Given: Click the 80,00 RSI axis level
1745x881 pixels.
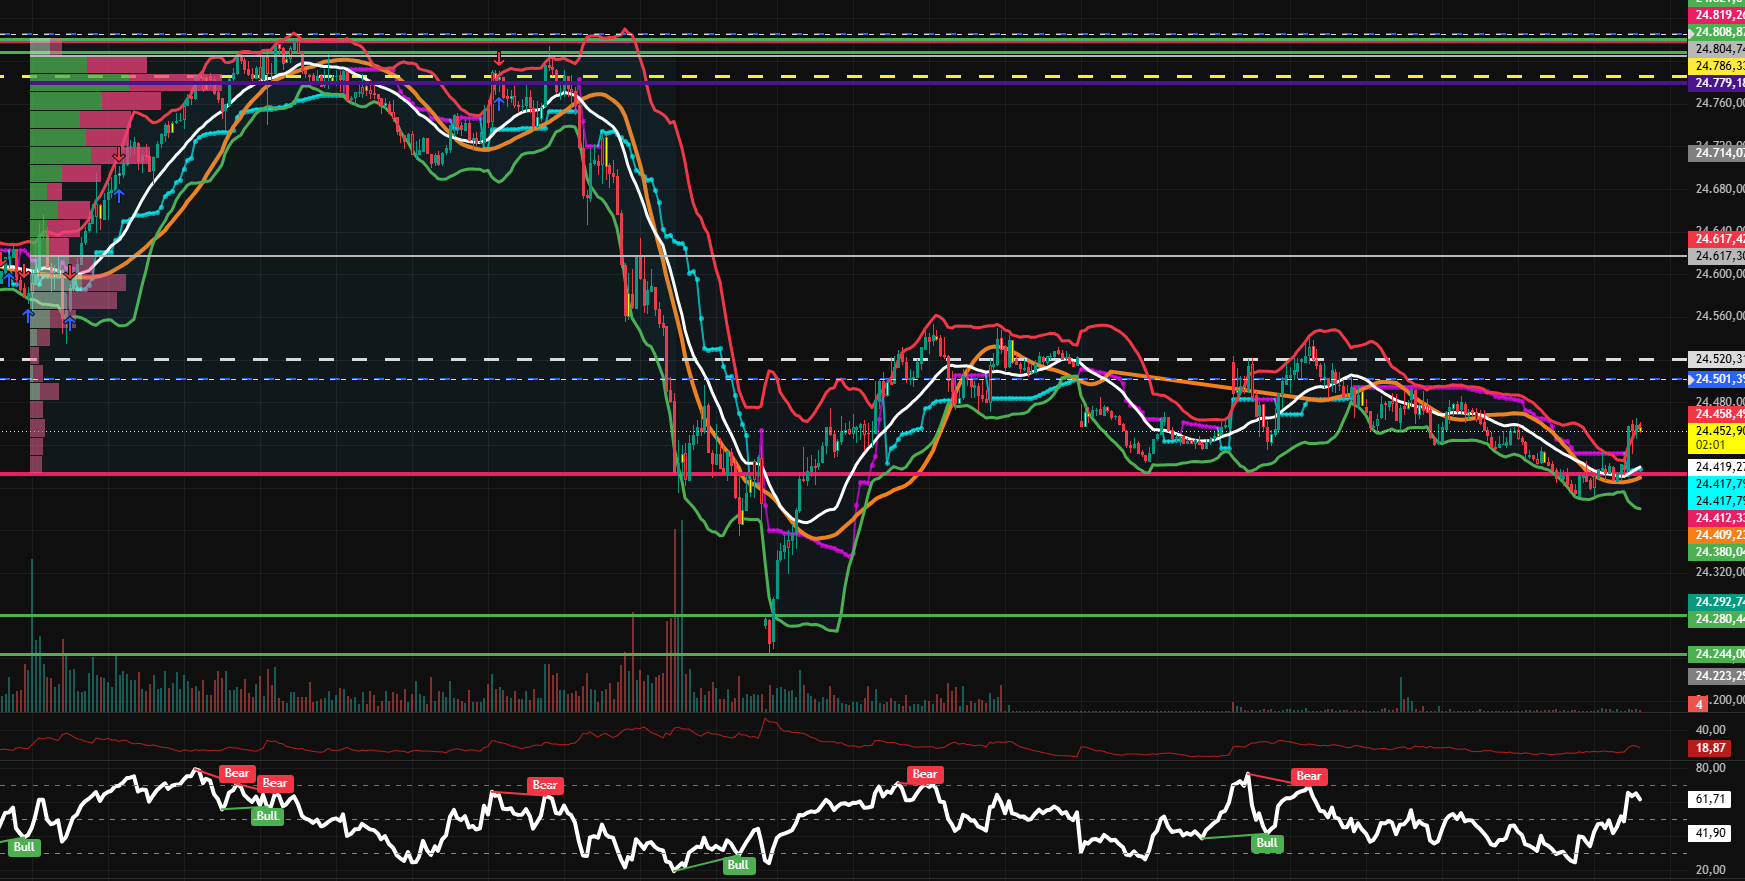Looking at the screenshot, I should click(x=1711, y=768).
